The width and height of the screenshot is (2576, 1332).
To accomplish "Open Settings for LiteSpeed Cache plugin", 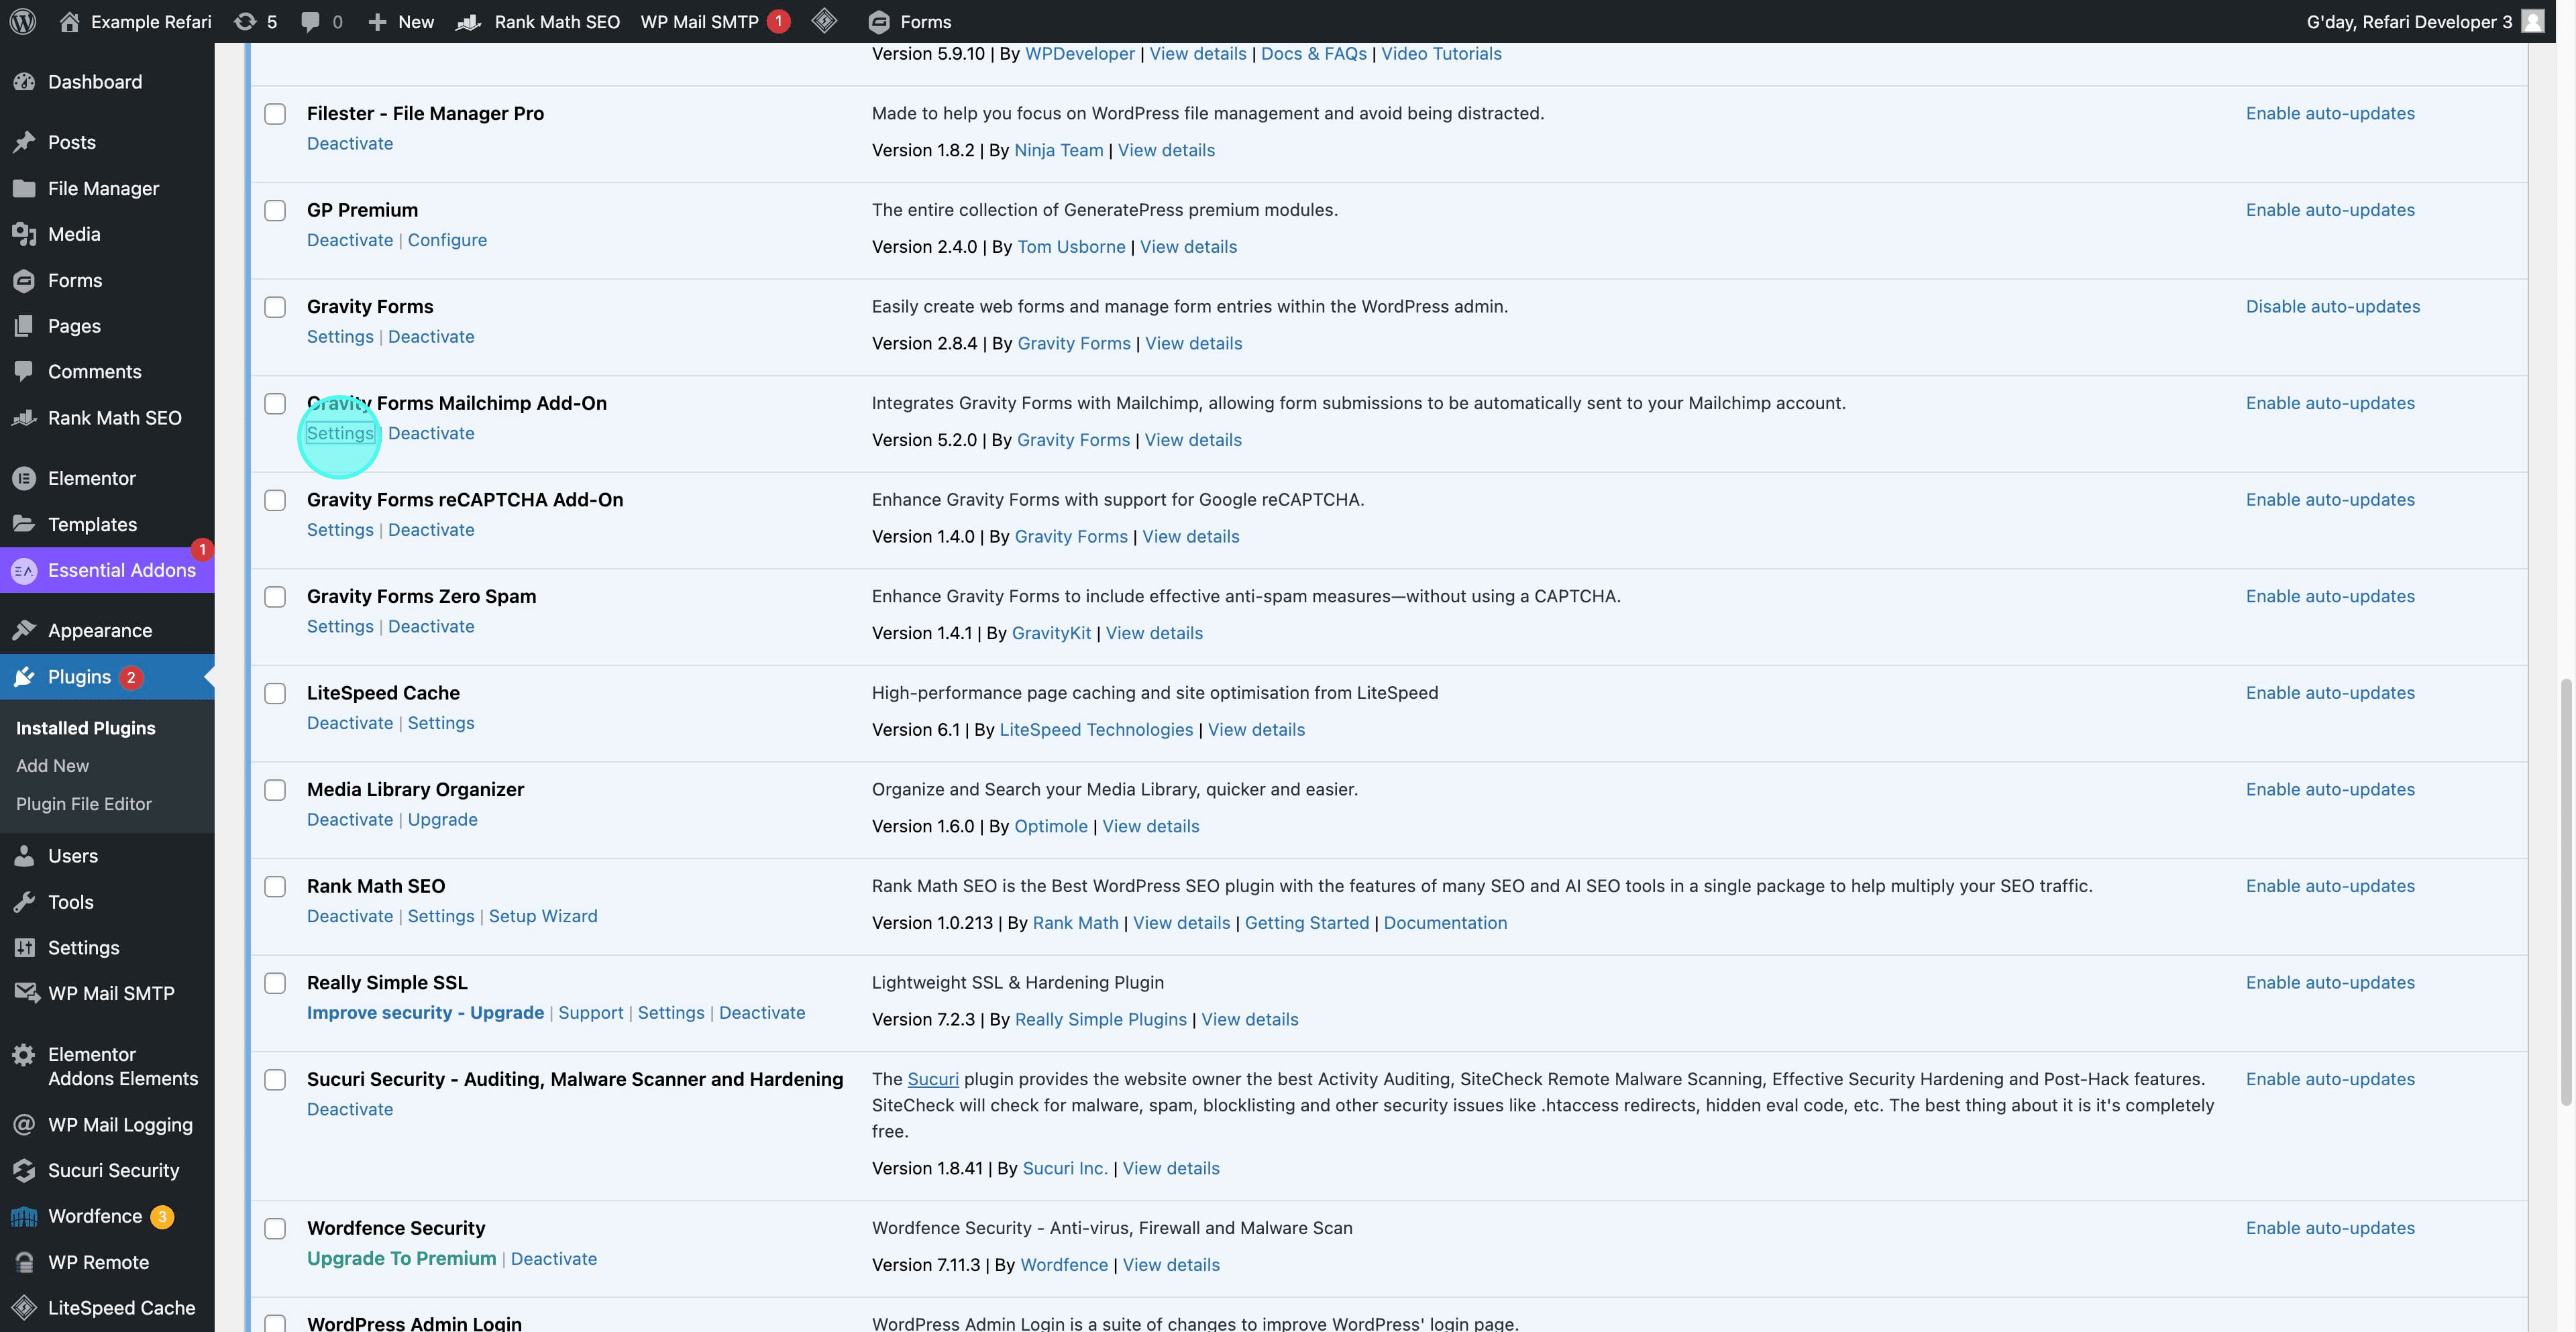I will 441,723.
